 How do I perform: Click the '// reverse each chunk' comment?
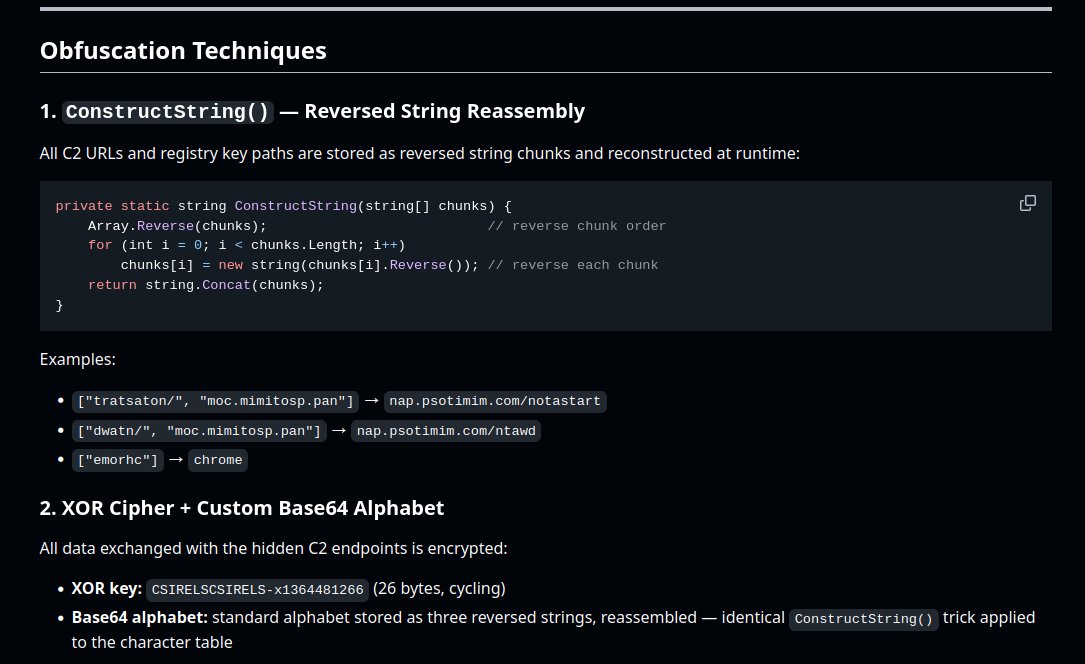click(573, 265)
